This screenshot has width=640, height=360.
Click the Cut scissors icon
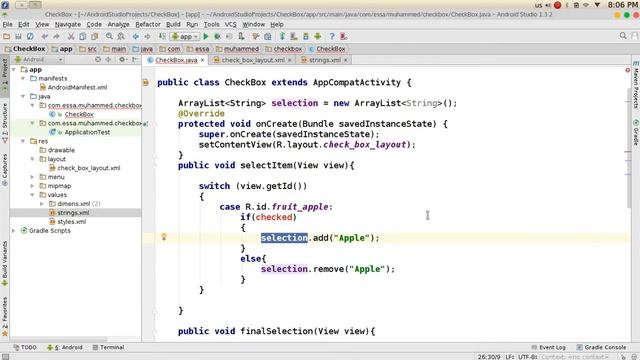71,37
